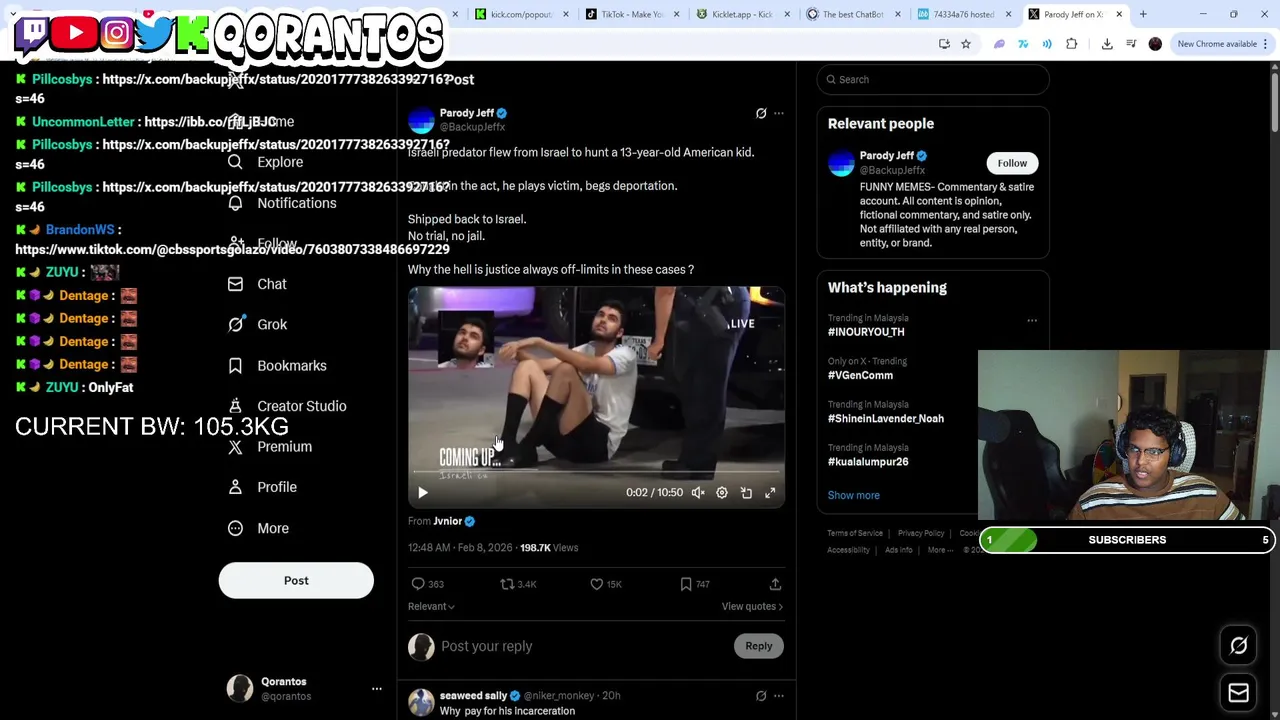The height and width of the screenshot is (720, 1280).
Task: Play the video in the post
Action: pos(422,492)
